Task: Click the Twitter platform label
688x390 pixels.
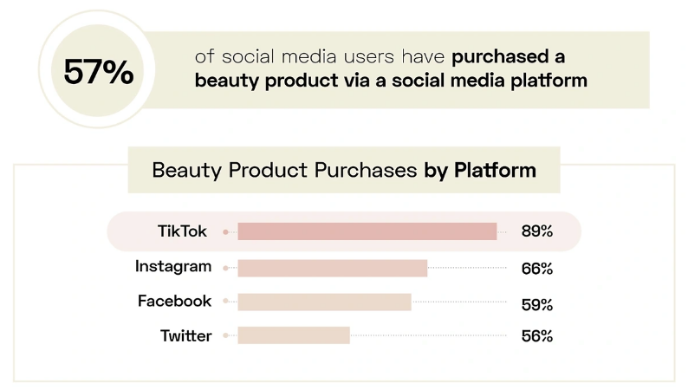Action: point(186,336)
